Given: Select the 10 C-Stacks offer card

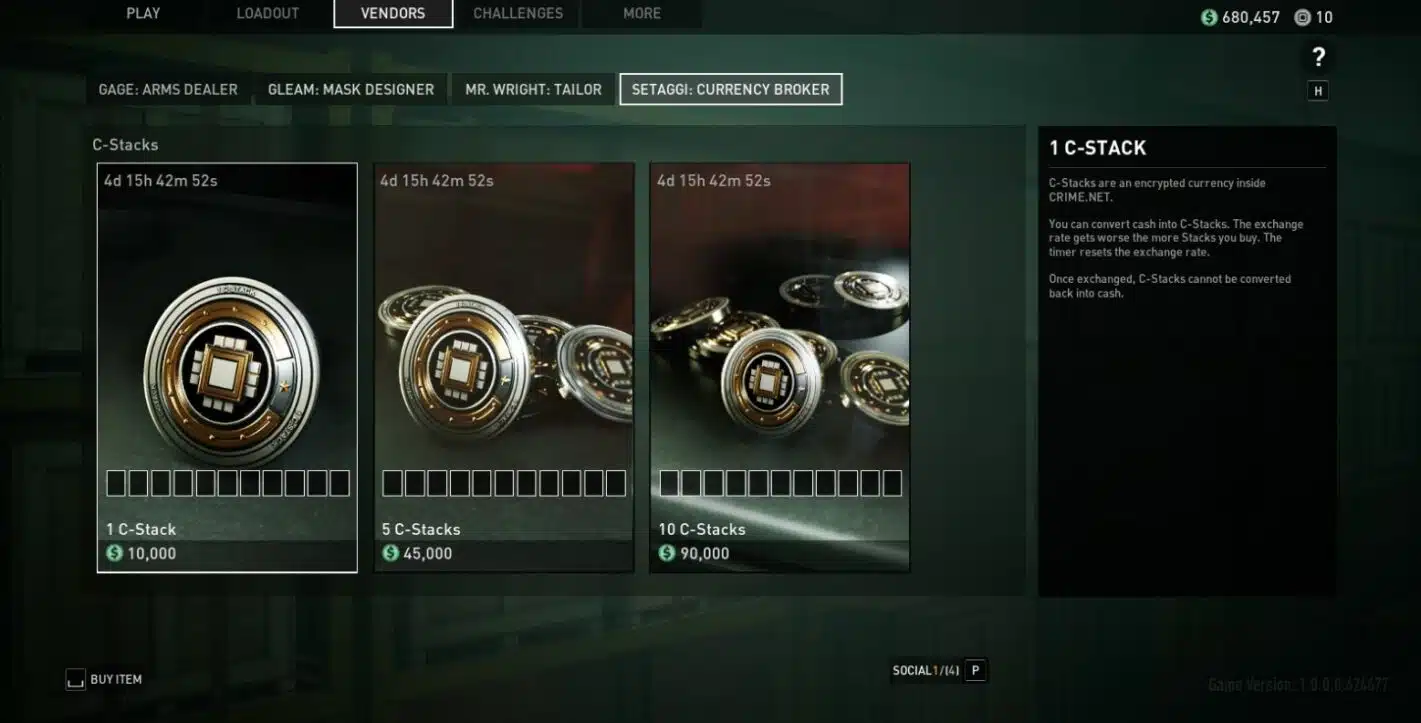Looking at the screenshot, I should point(780,367).
